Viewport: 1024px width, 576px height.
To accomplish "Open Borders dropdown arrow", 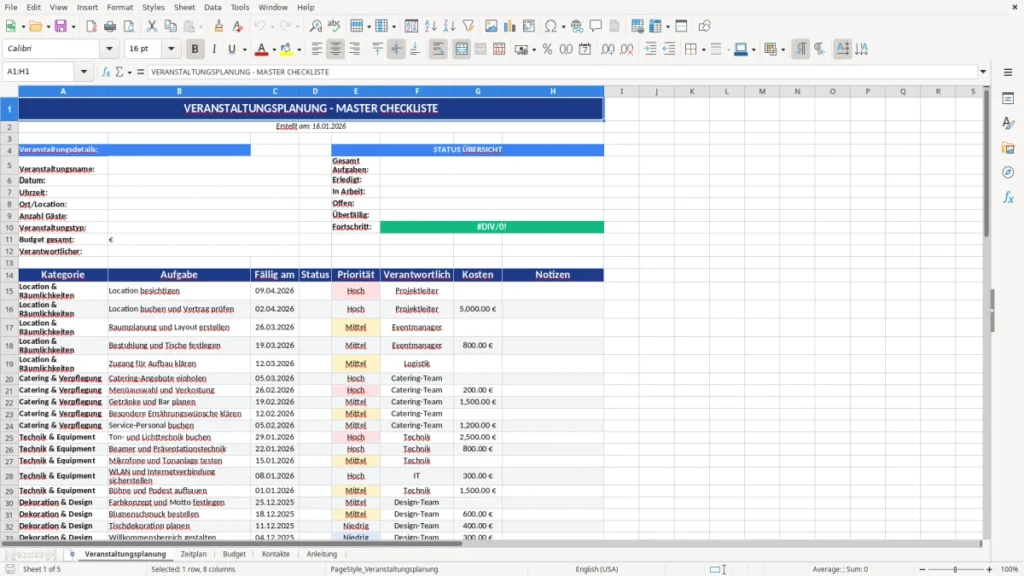I will click(703, 50).
